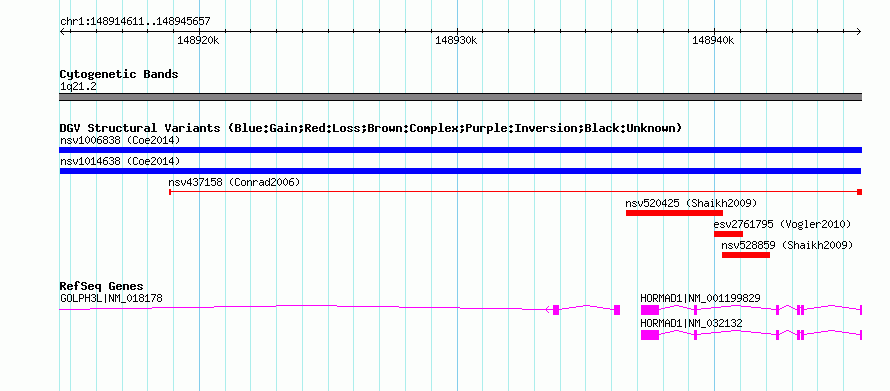The width and height of the screenshot is (890, 391).
Task: Click the gray 1q21.2 cytogenetic band bar
Action: pos(460,97)
